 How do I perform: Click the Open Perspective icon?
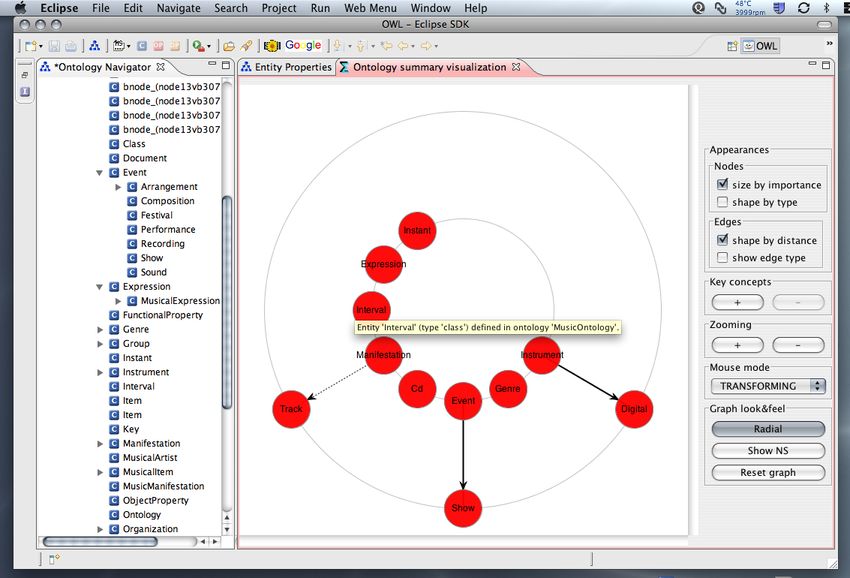pyautogui.click(x=732, y=46)
